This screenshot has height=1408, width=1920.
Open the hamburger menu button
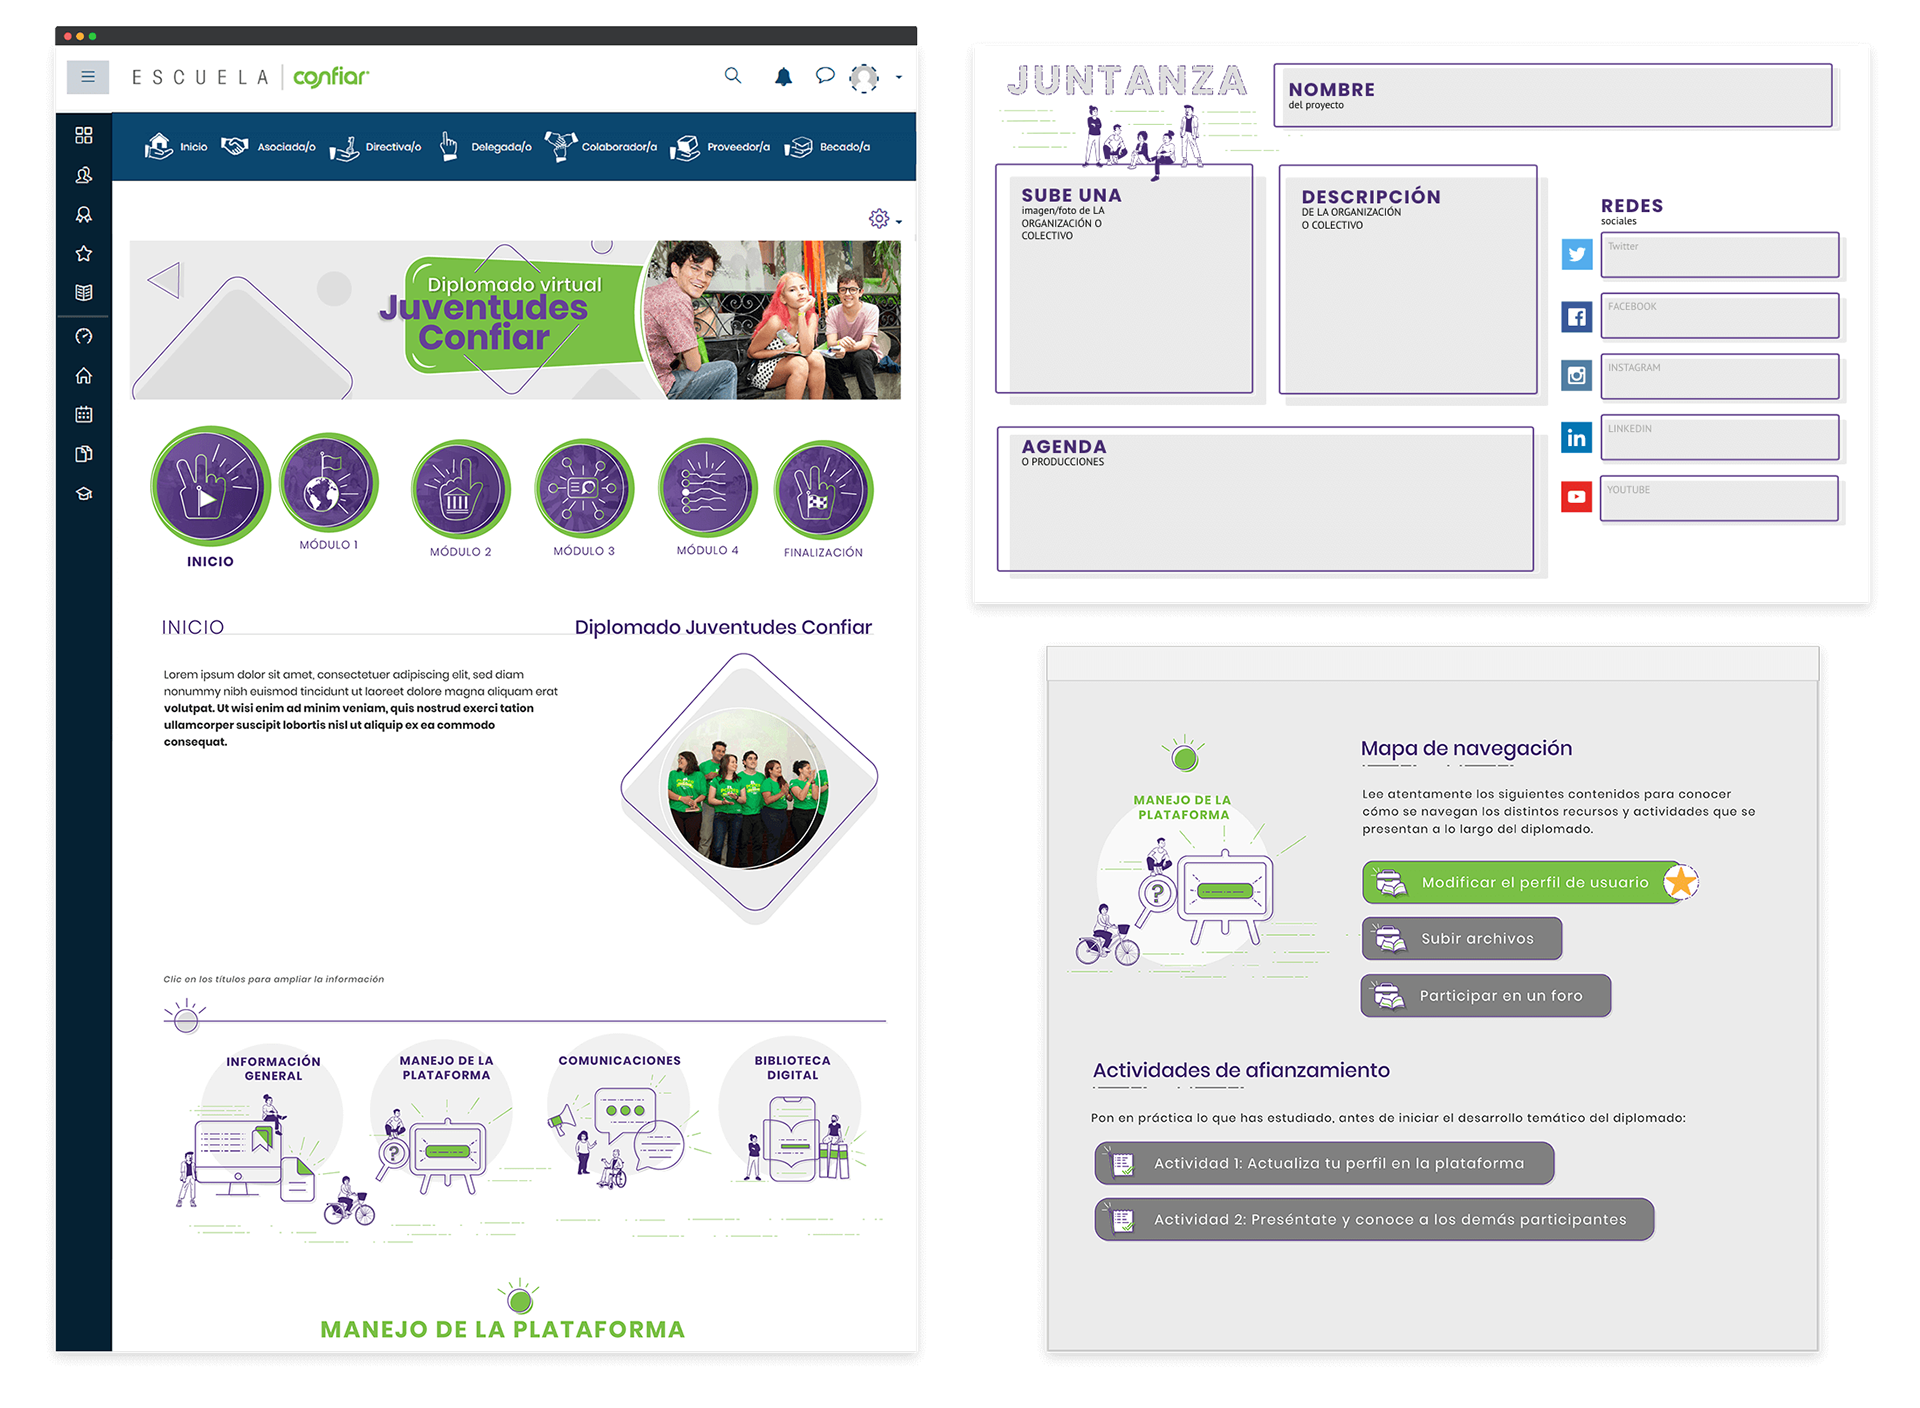point(88,77)
